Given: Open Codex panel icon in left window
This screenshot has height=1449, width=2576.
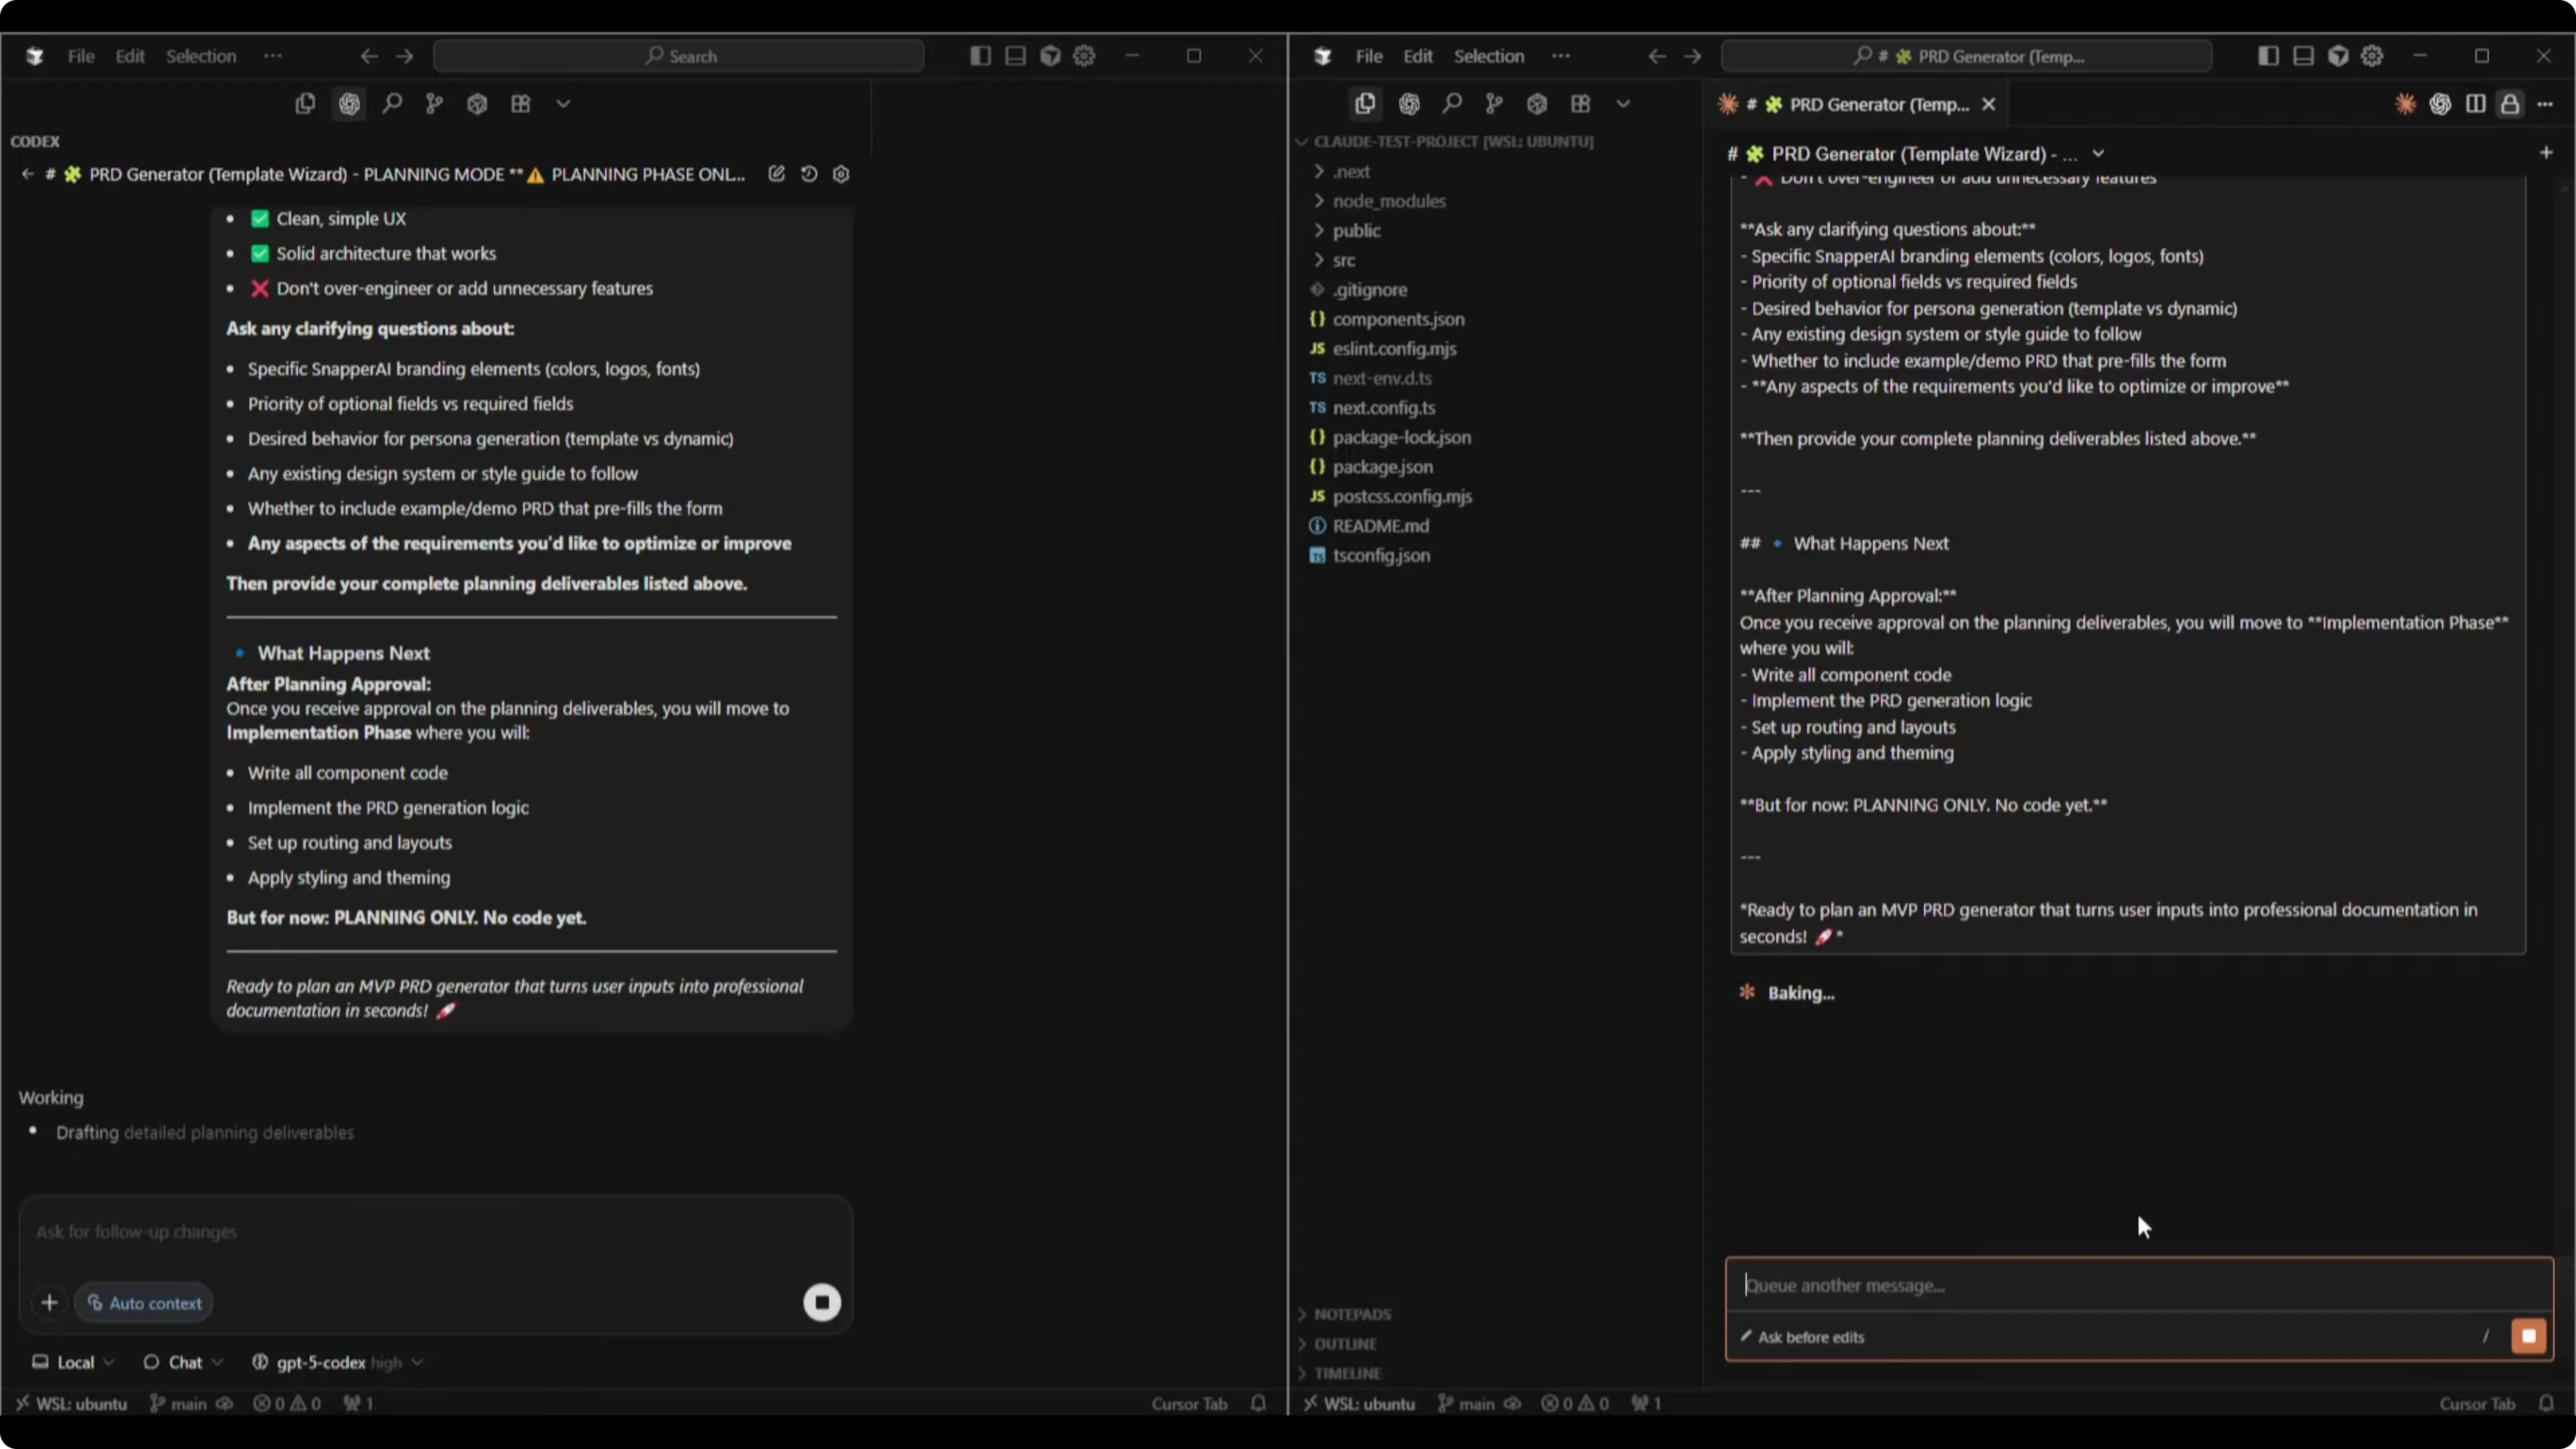Looking at the screenshot, I should 348,104.
